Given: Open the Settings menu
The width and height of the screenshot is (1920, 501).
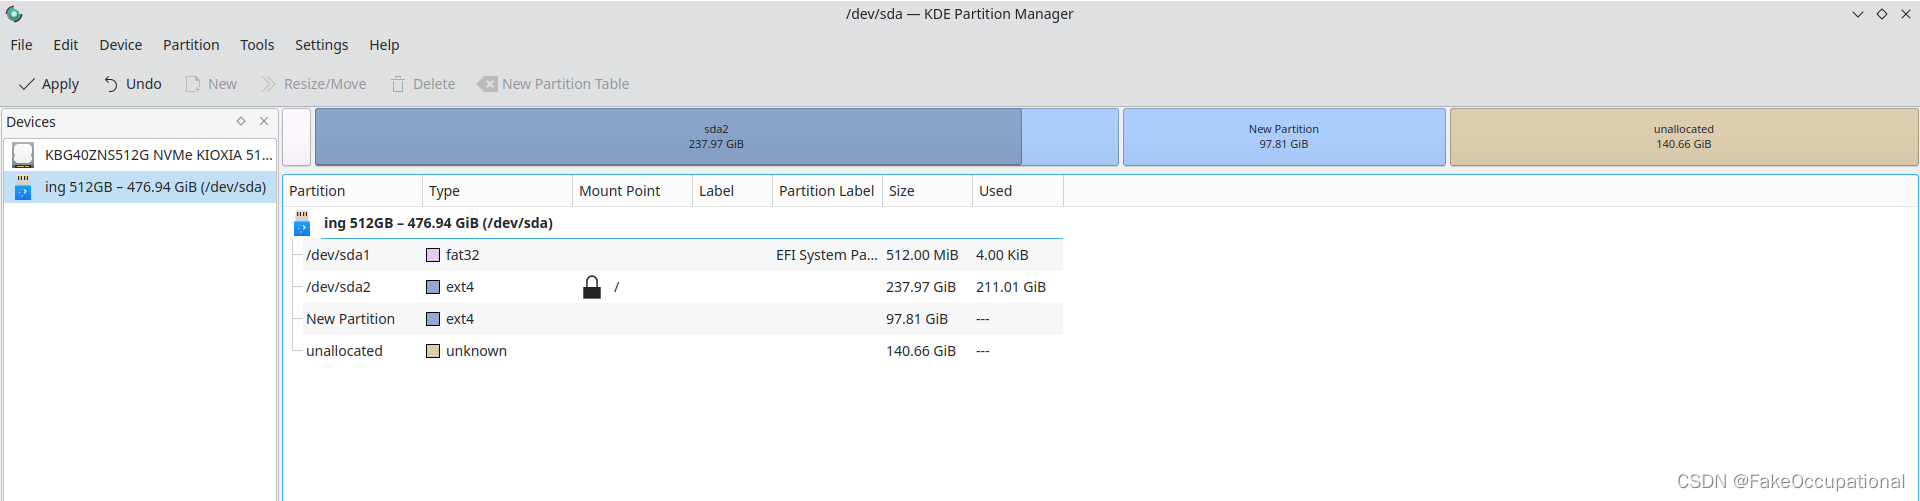Looking at the screenshot, I should pos(322,45).
